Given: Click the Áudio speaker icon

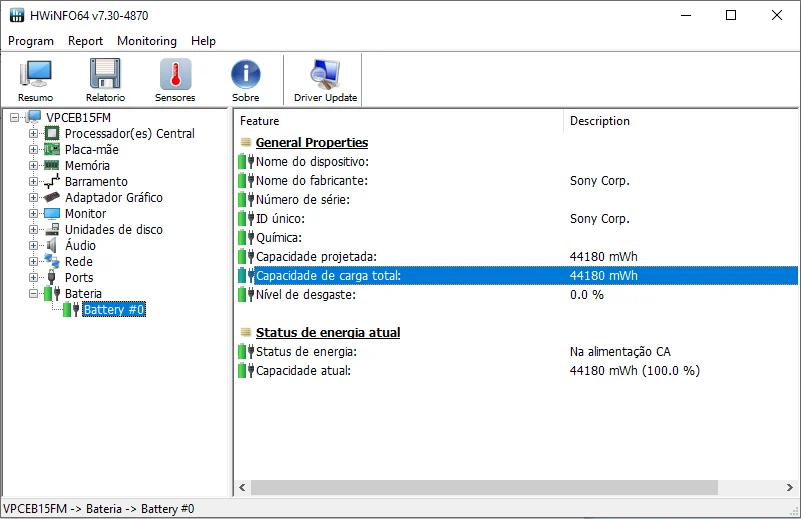Looking at the screenshot, I should coord(52,245).
